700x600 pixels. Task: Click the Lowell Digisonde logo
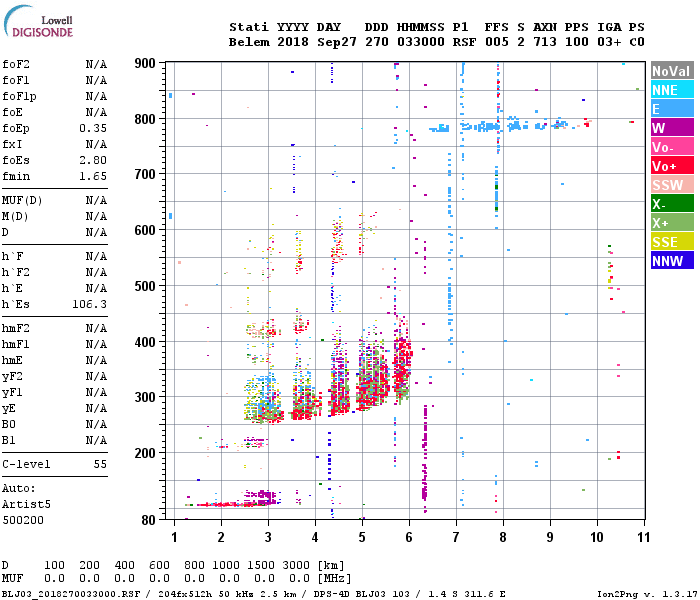[38, 22]
